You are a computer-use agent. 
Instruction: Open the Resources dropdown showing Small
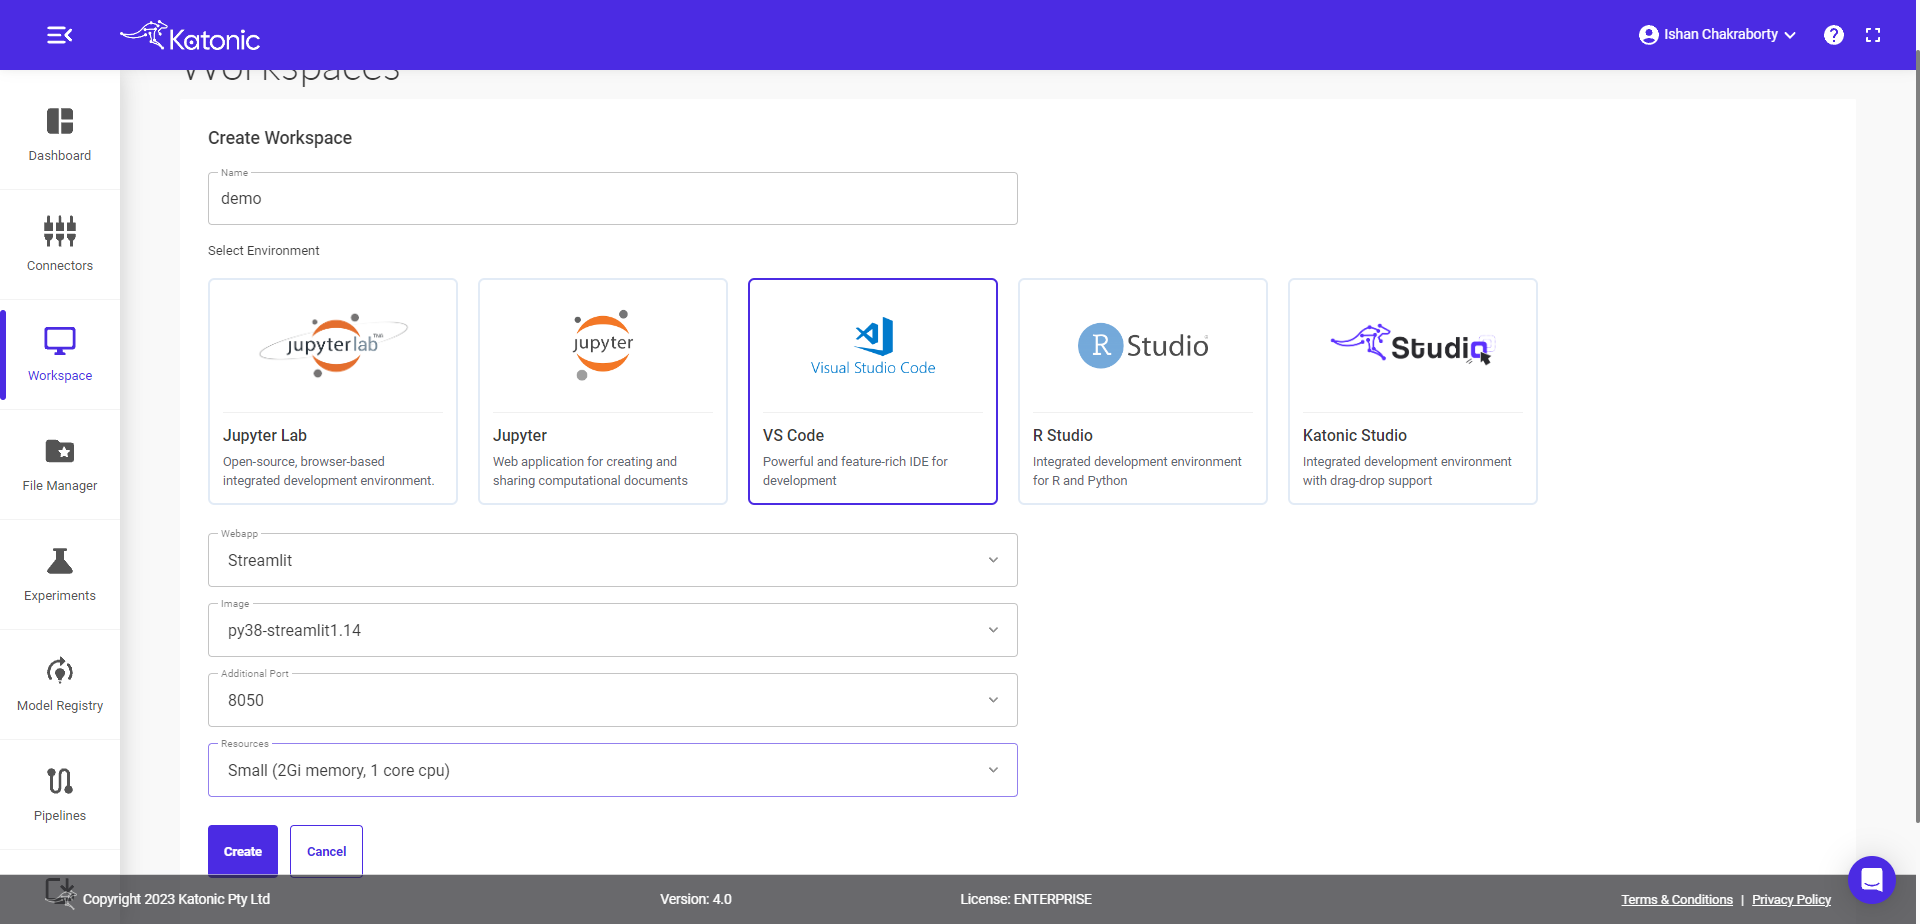[613, 770]
